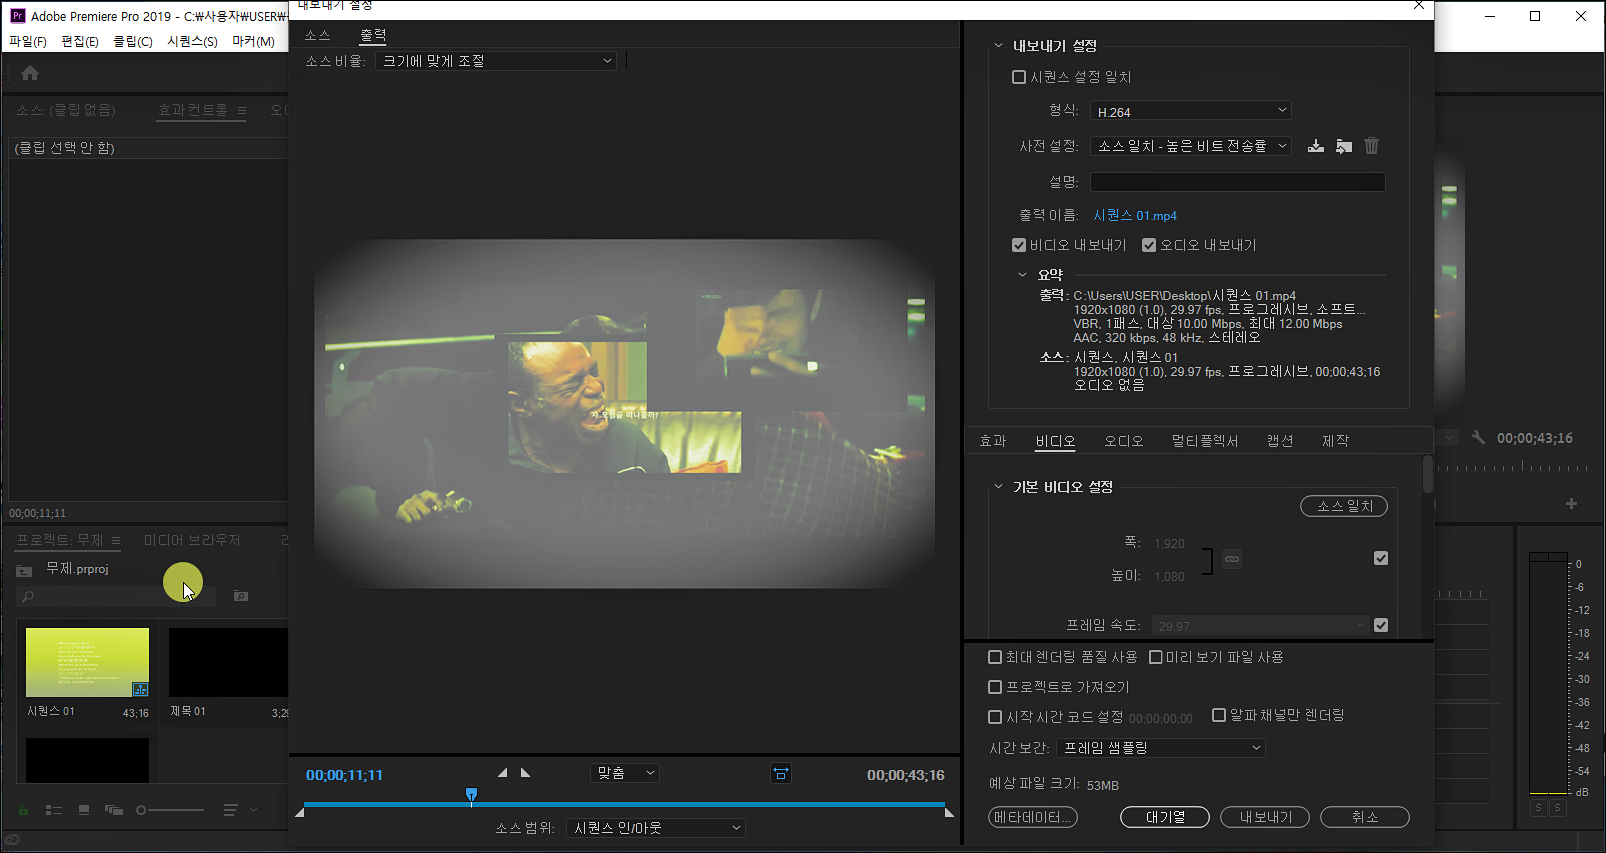Collapse 기본 비디오 설정 section
Viewport: 1606px width, 853px height.
998,487
